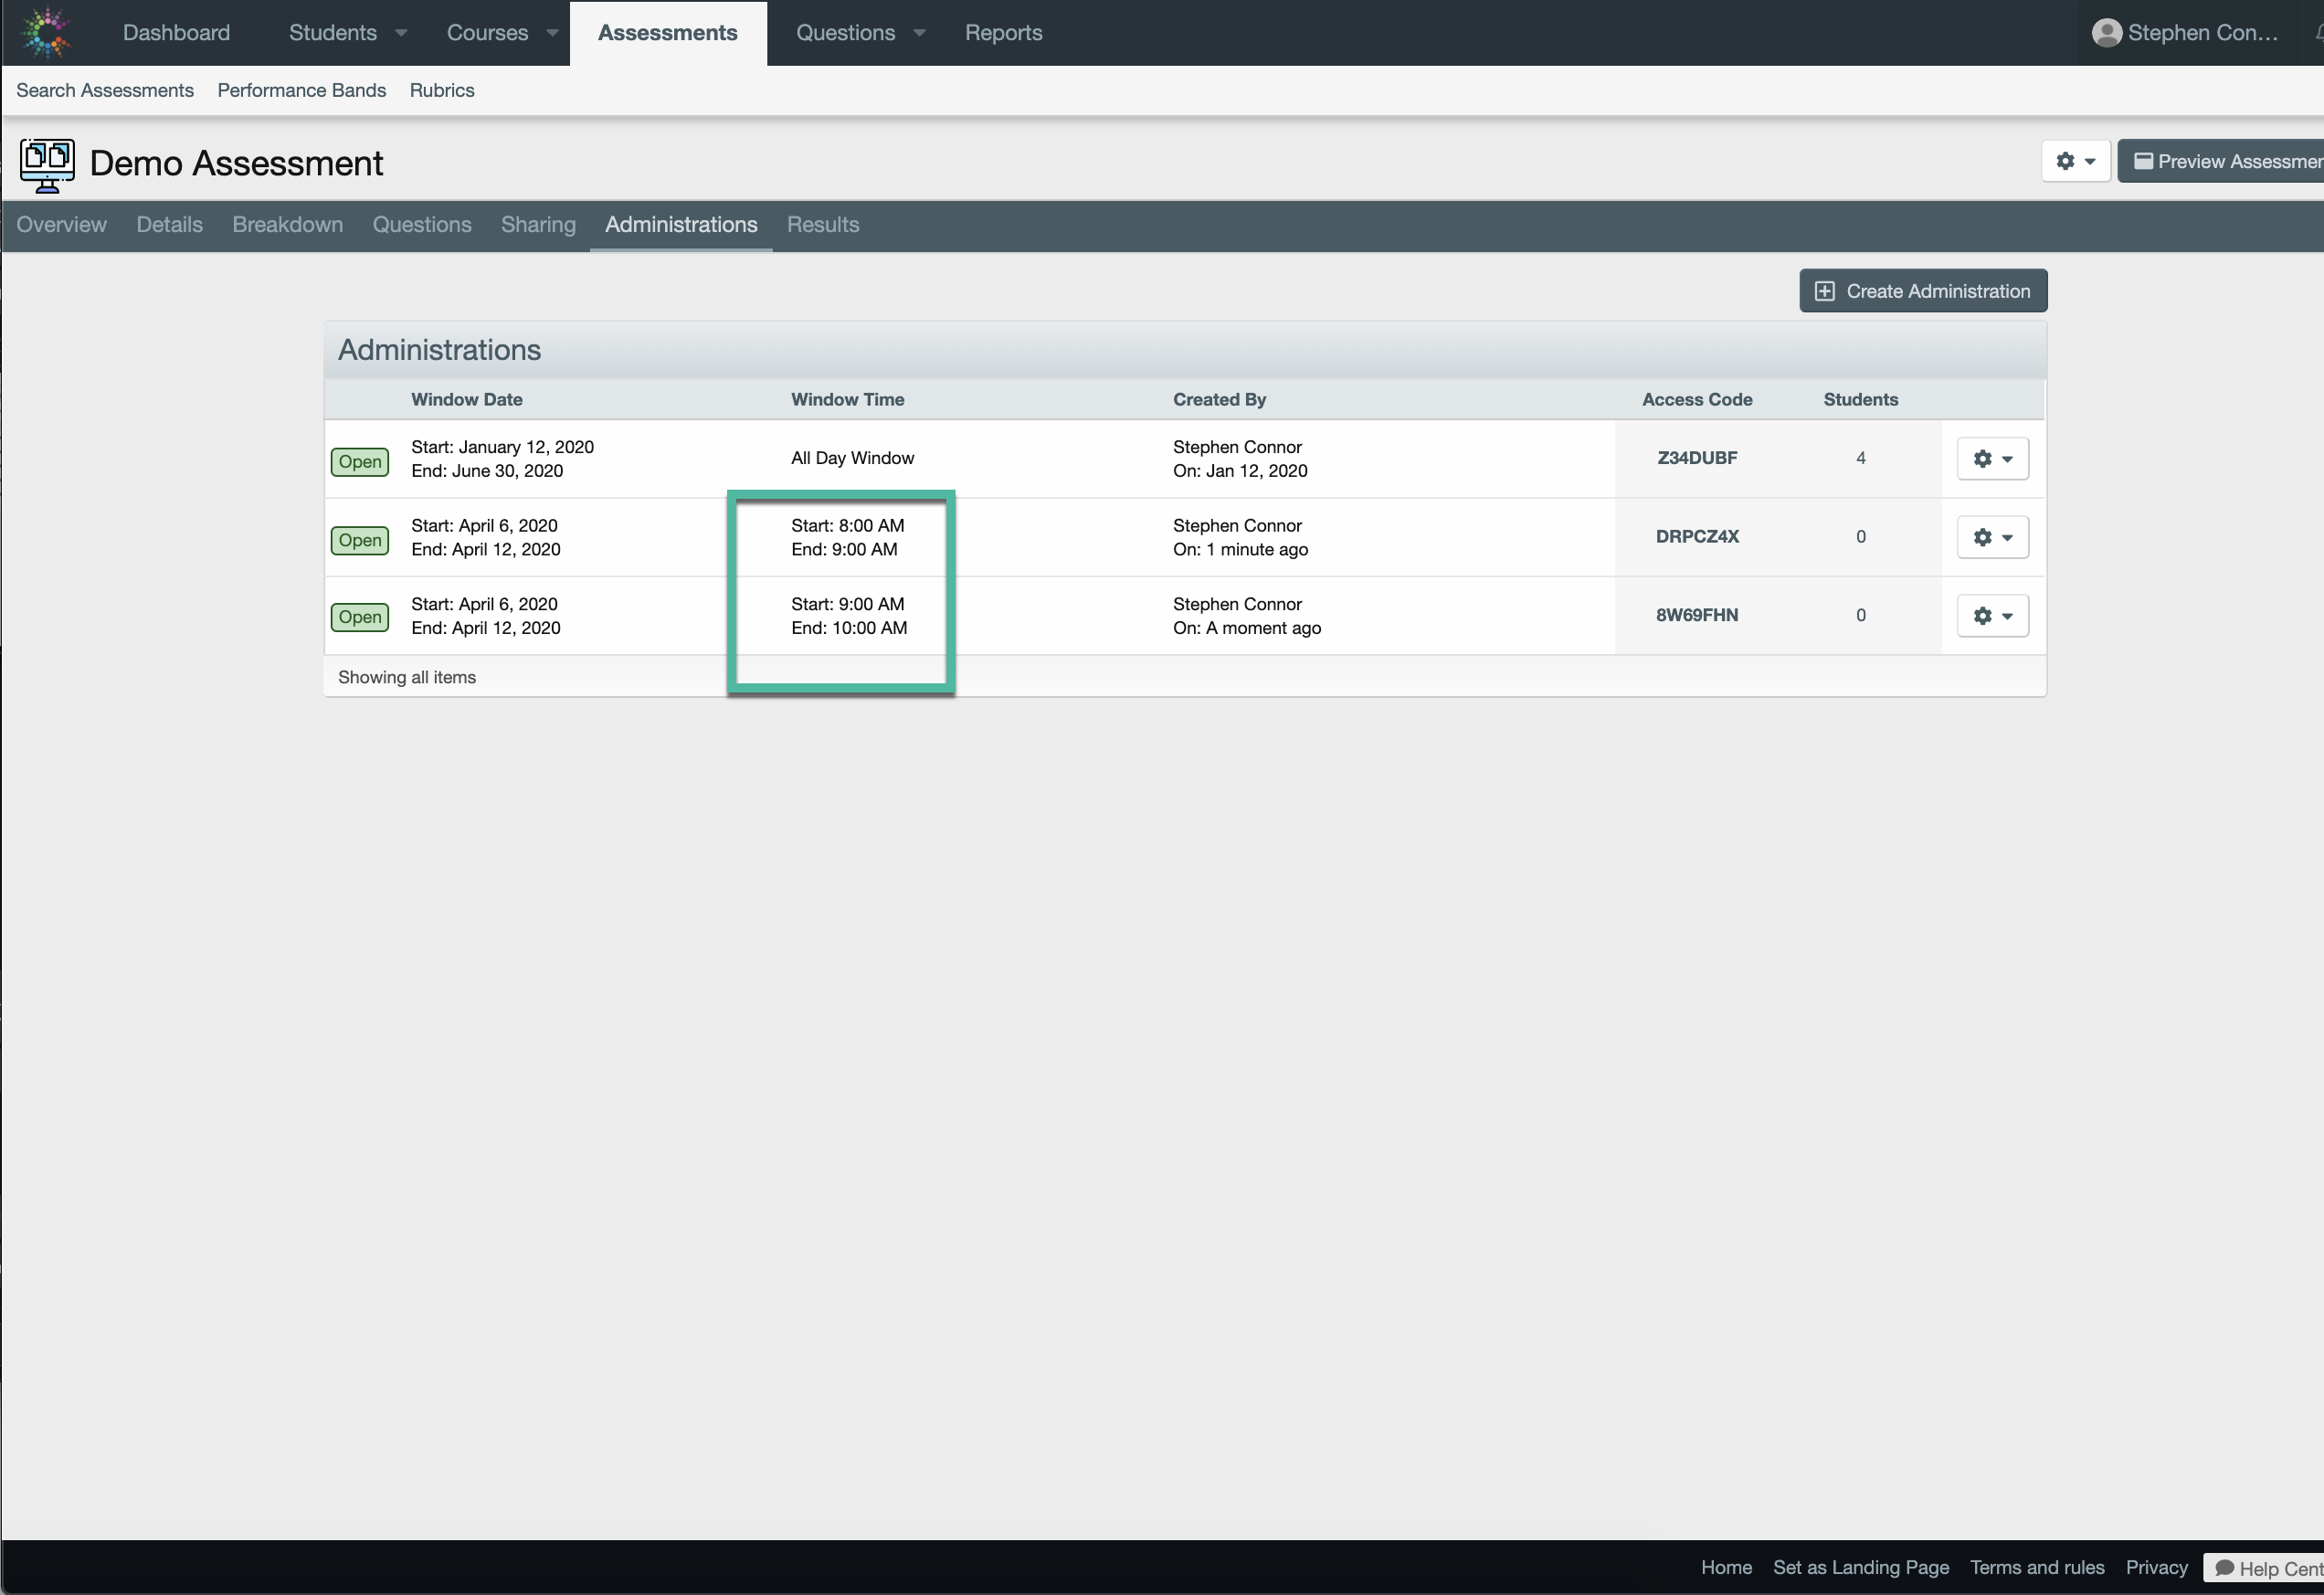Toggle Open status for April 6 8AM administration
This screenshot has height=1595, width=2324.
pos(358,537)
